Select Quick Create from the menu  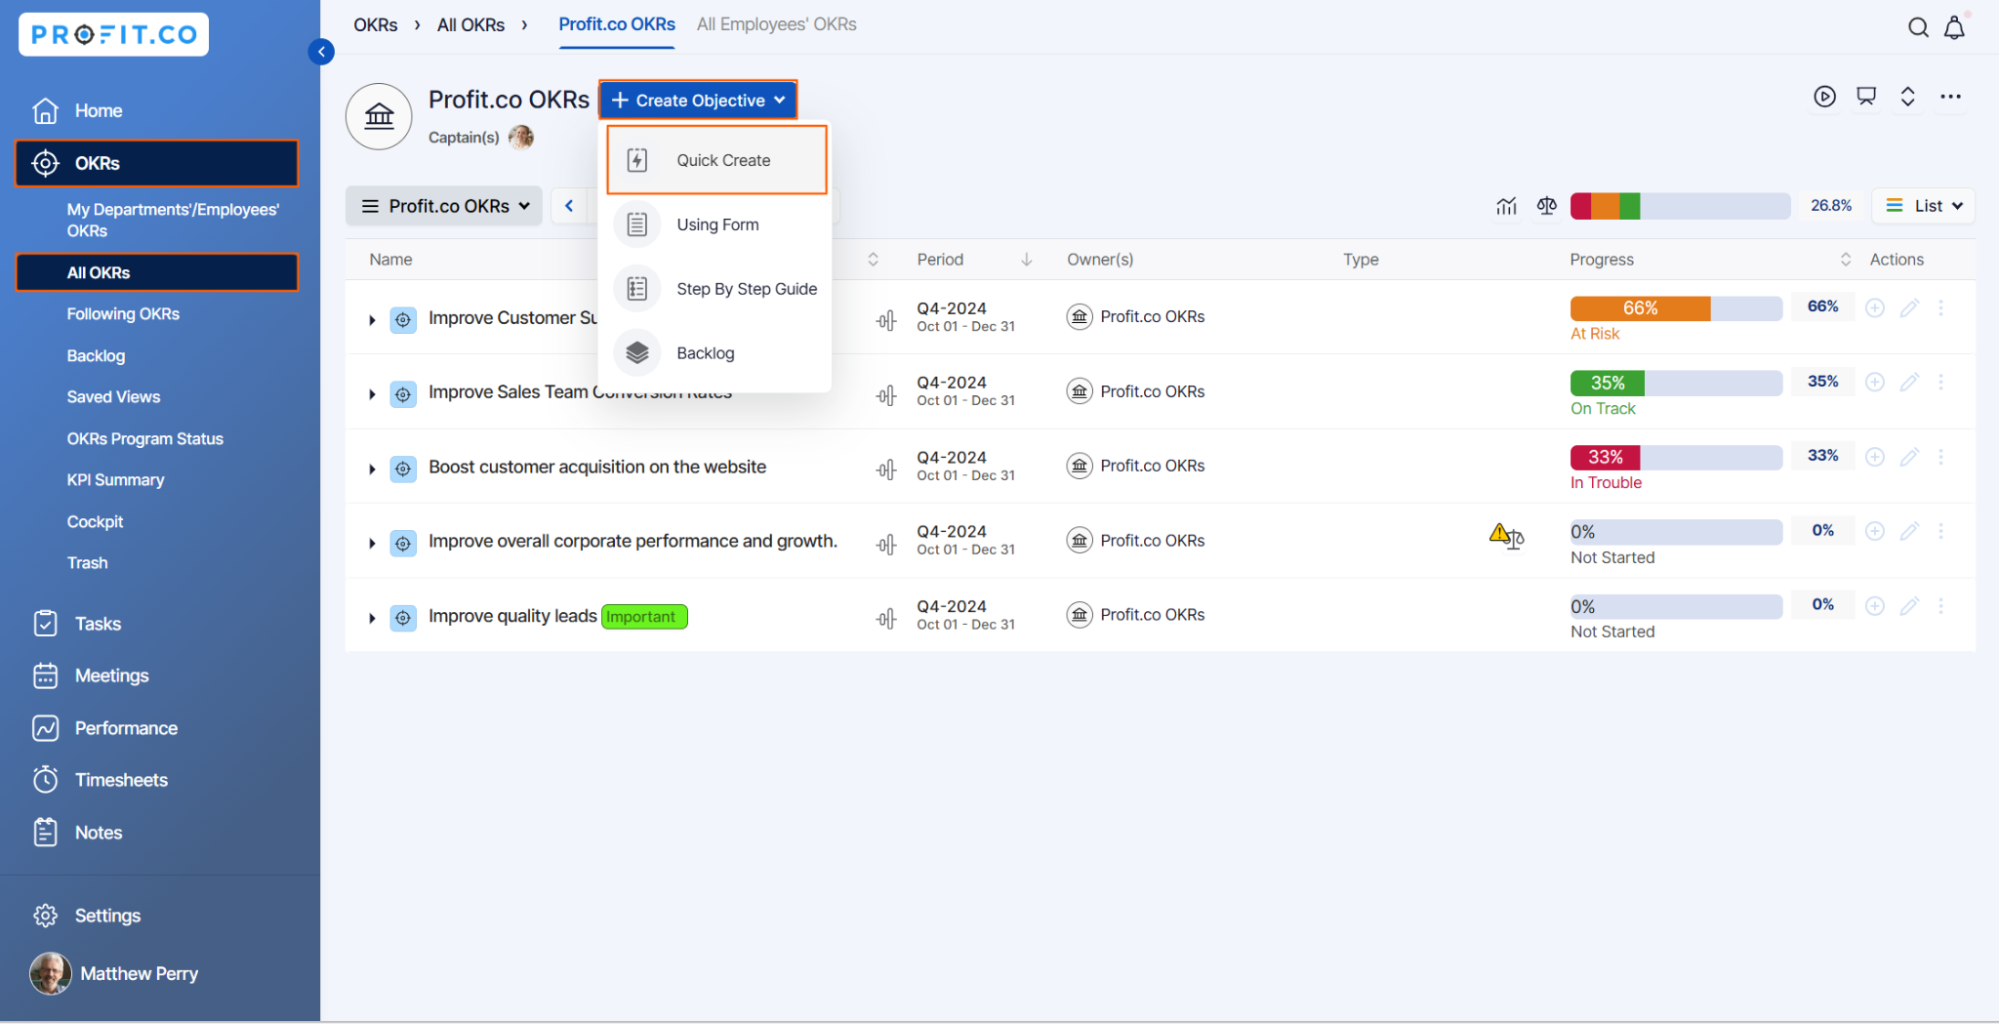pyautogui.click(x=717, y=160)
